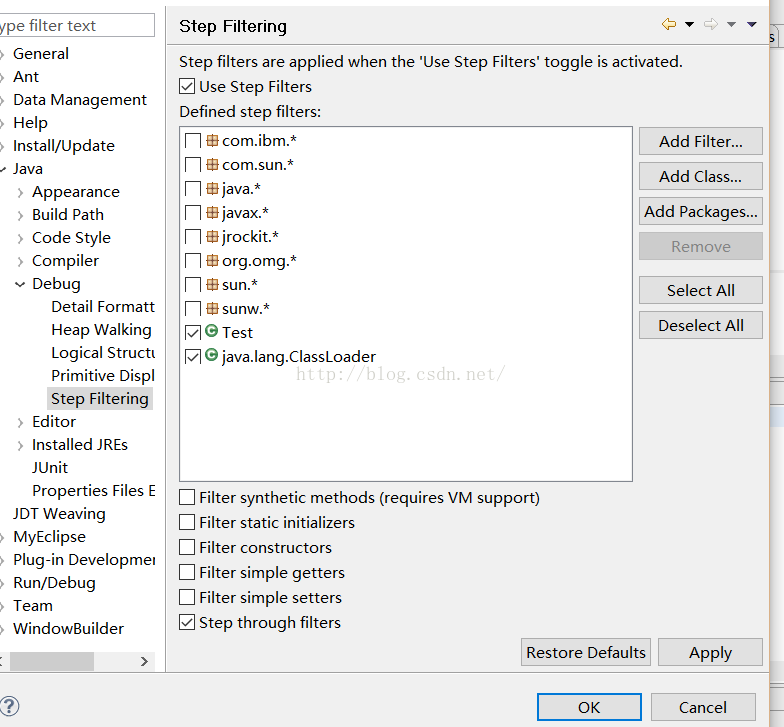
Task: Click the type filter text field
Action: click(x=77, y=25)
